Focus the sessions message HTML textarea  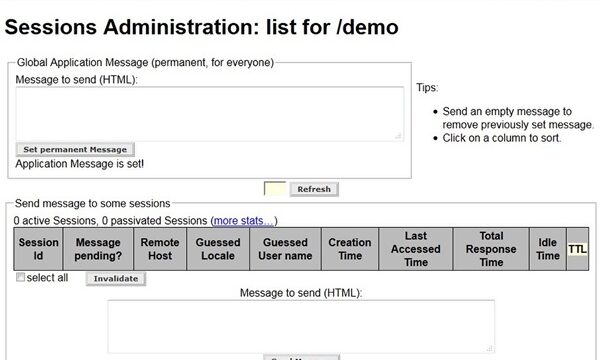pyautogui.click(x=301, y=326)
